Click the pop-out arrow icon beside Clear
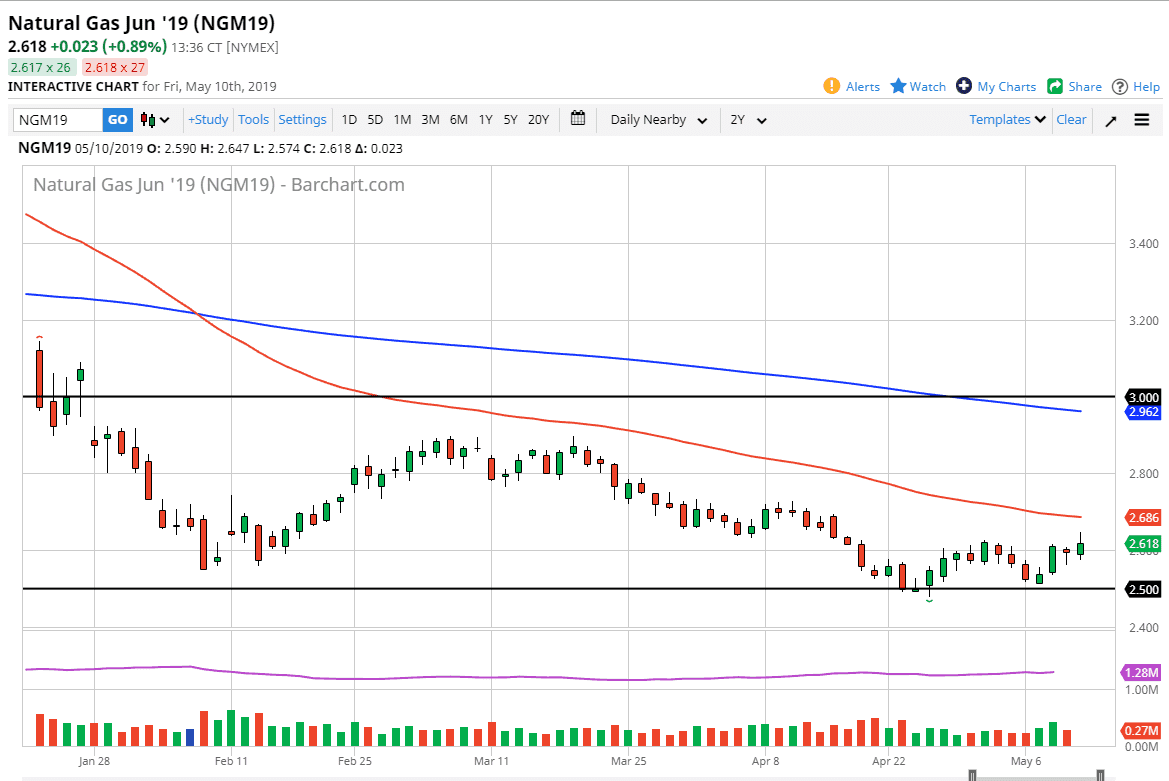This screenshot has height=781, width=1169. point(1111,121)
